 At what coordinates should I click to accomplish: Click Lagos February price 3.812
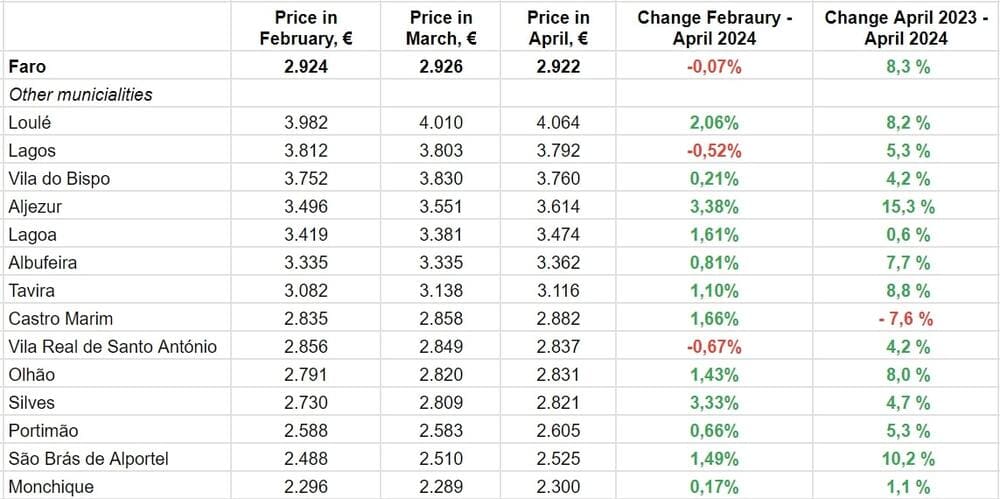[x=306, y=151]
